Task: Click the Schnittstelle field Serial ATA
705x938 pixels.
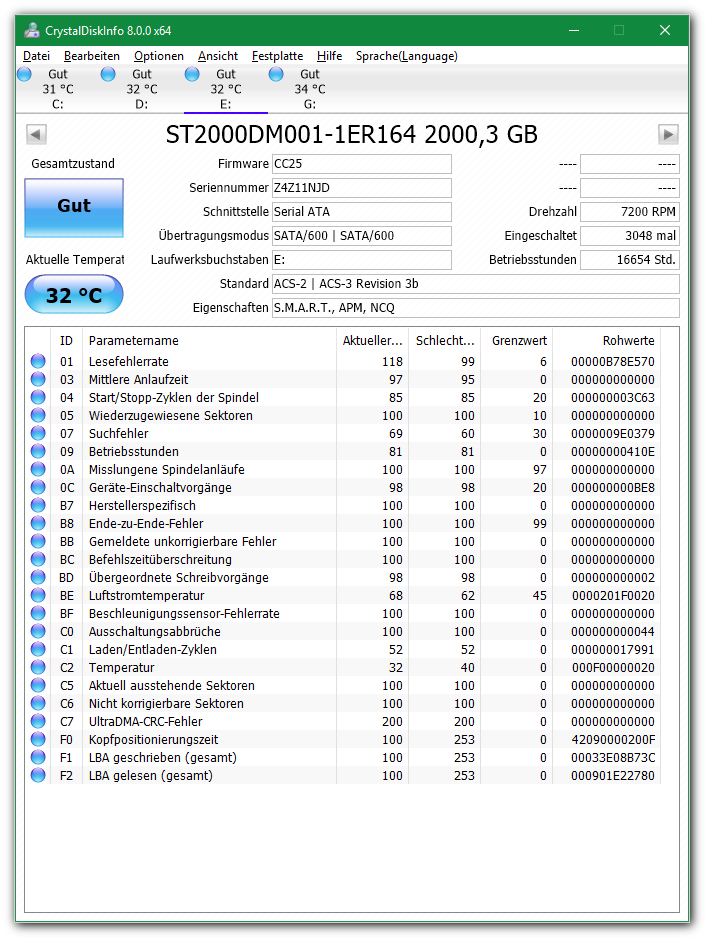Action: point(362,212)
